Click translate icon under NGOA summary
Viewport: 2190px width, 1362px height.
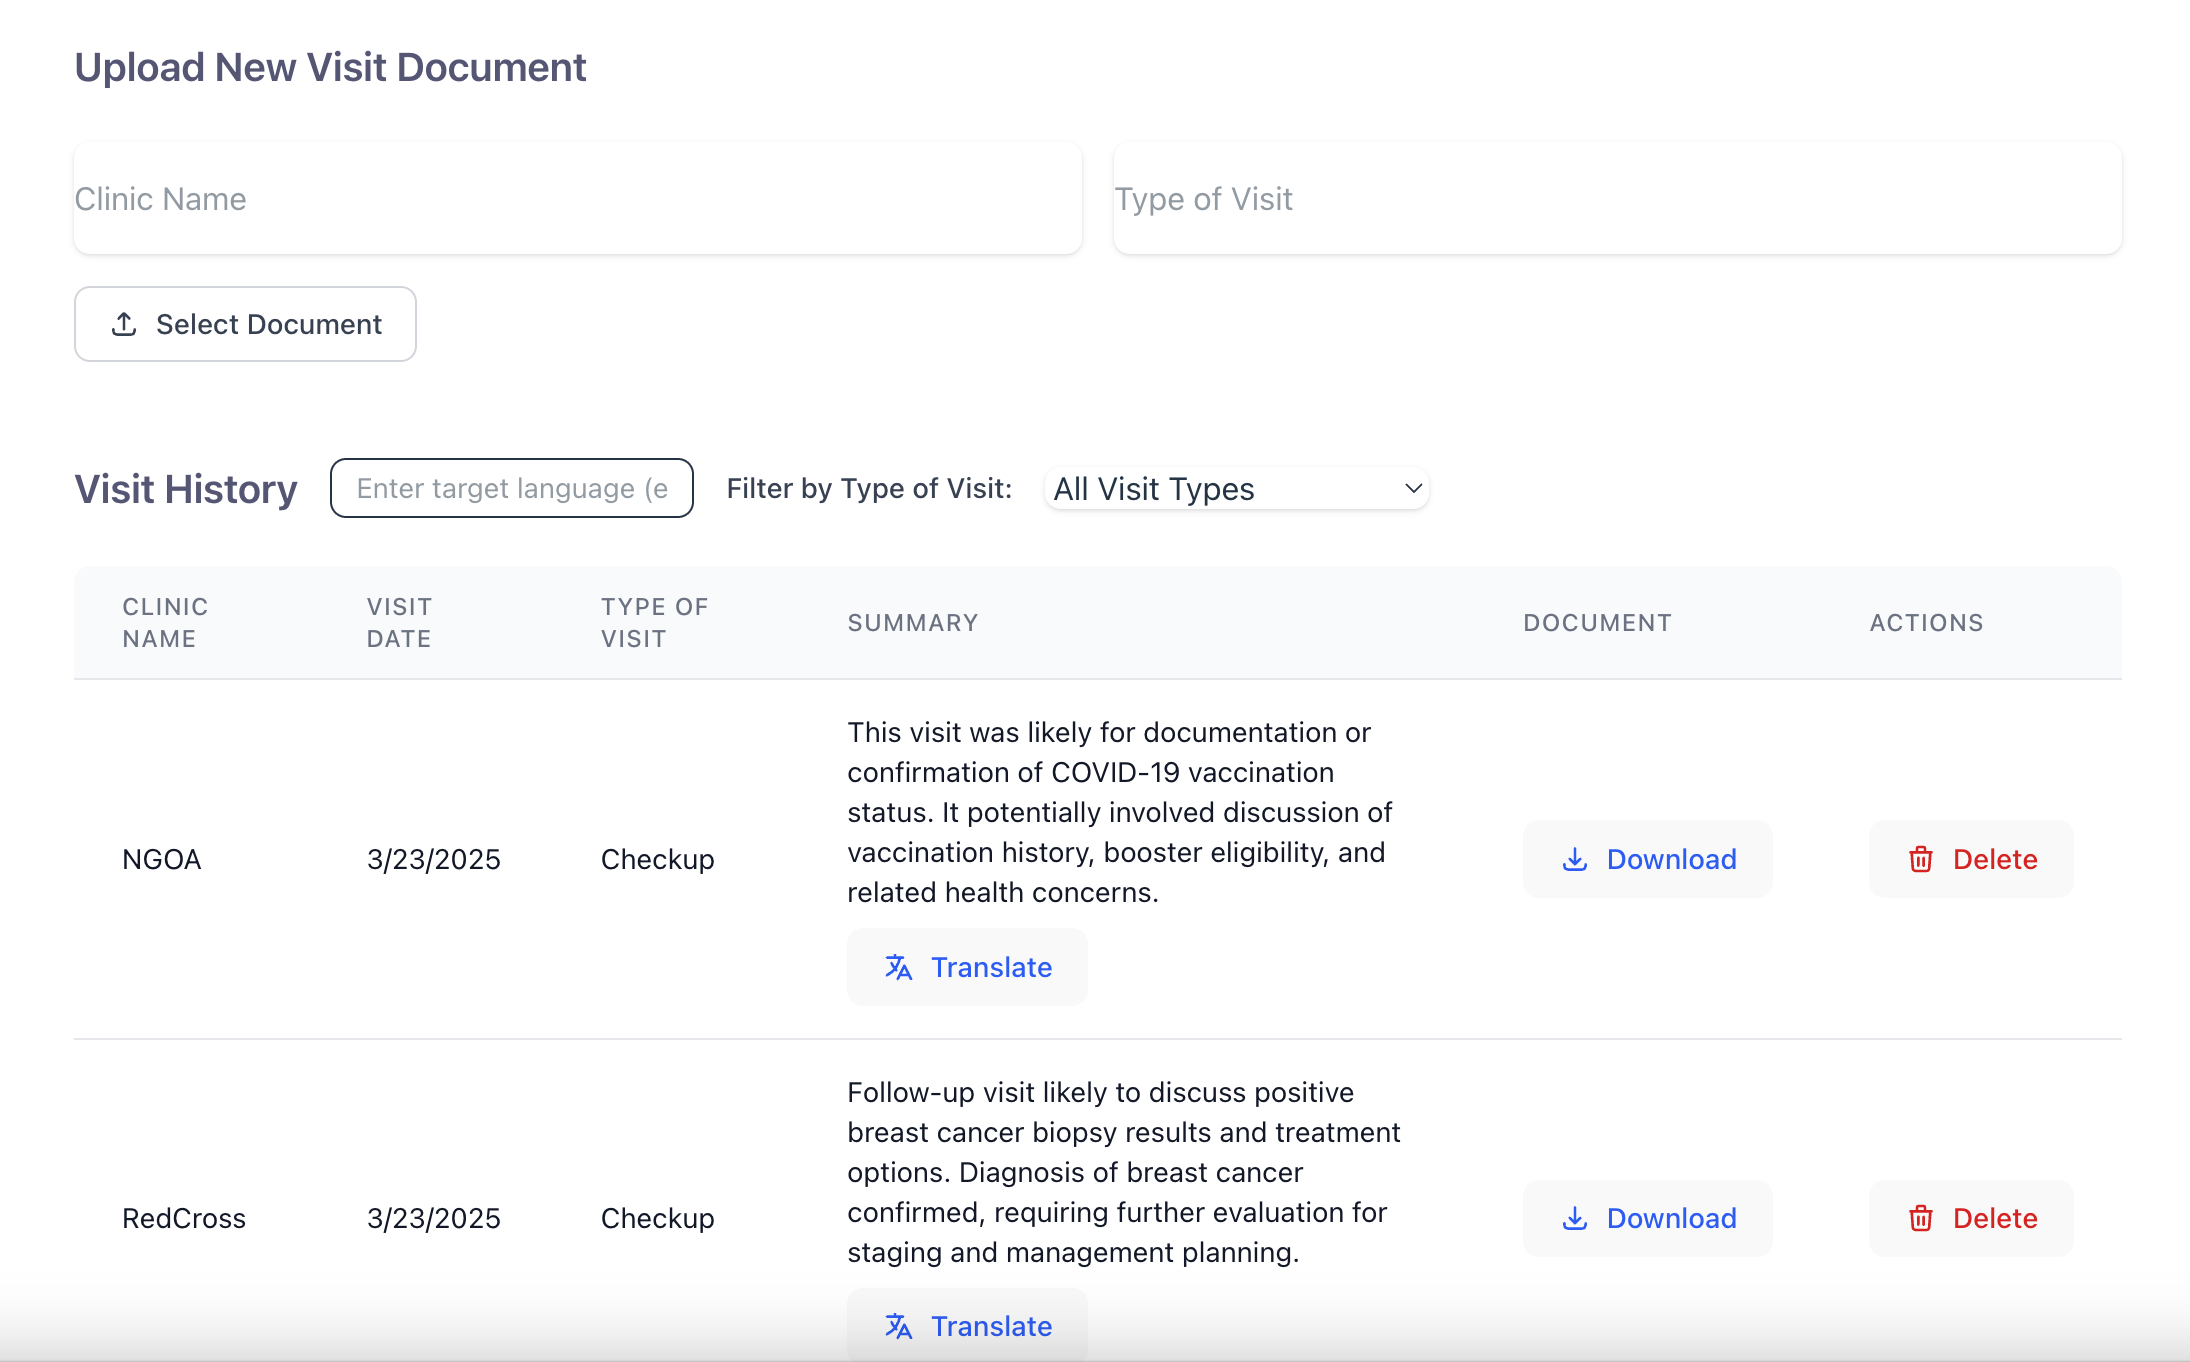[x=898, y=967]
